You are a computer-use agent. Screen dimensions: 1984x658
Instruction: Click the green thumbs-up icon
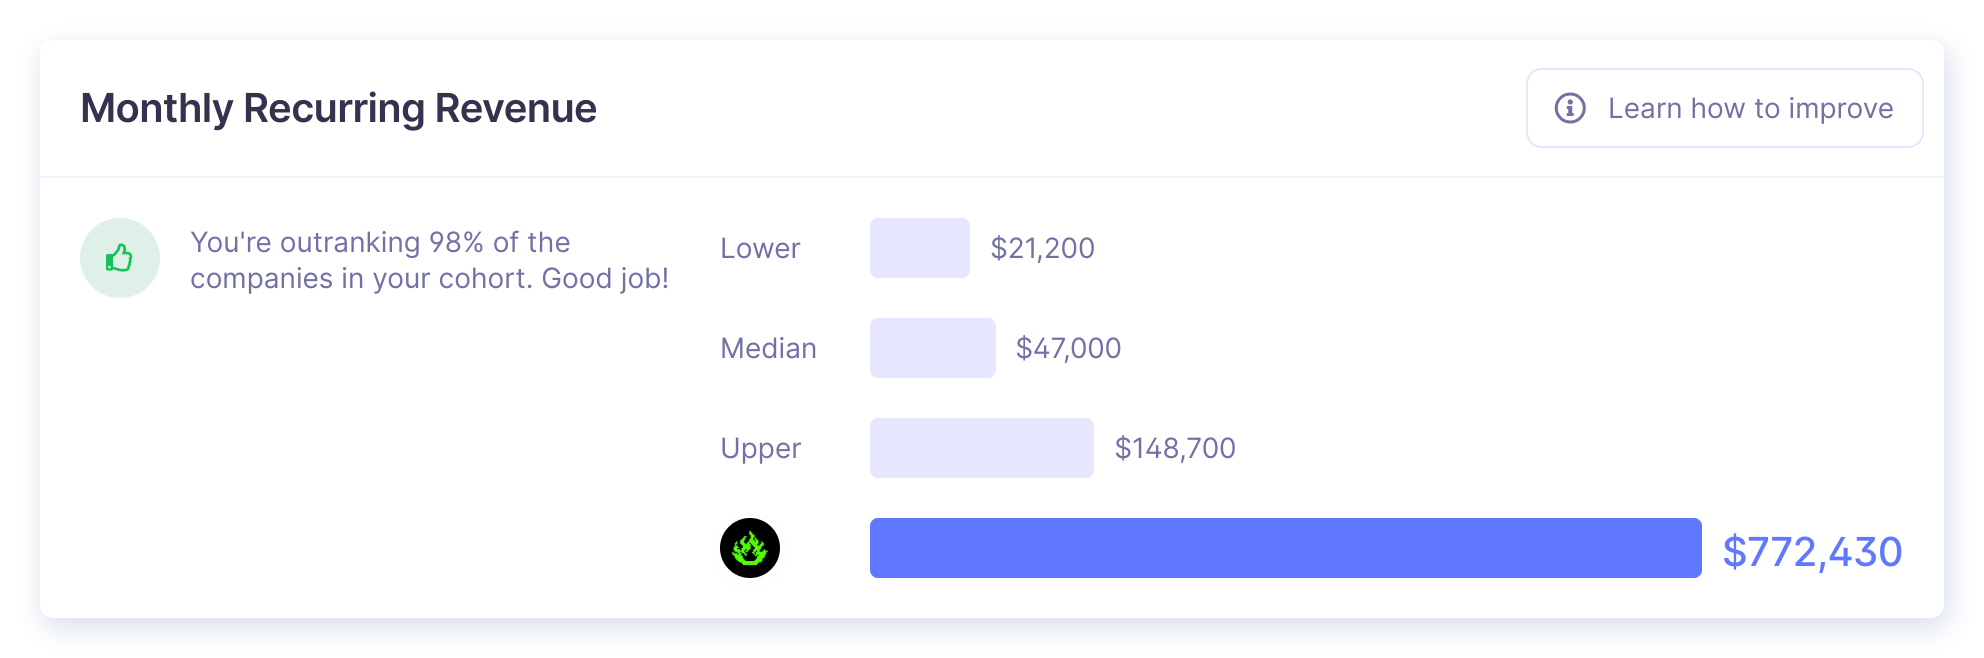click(x=120, y=258)
